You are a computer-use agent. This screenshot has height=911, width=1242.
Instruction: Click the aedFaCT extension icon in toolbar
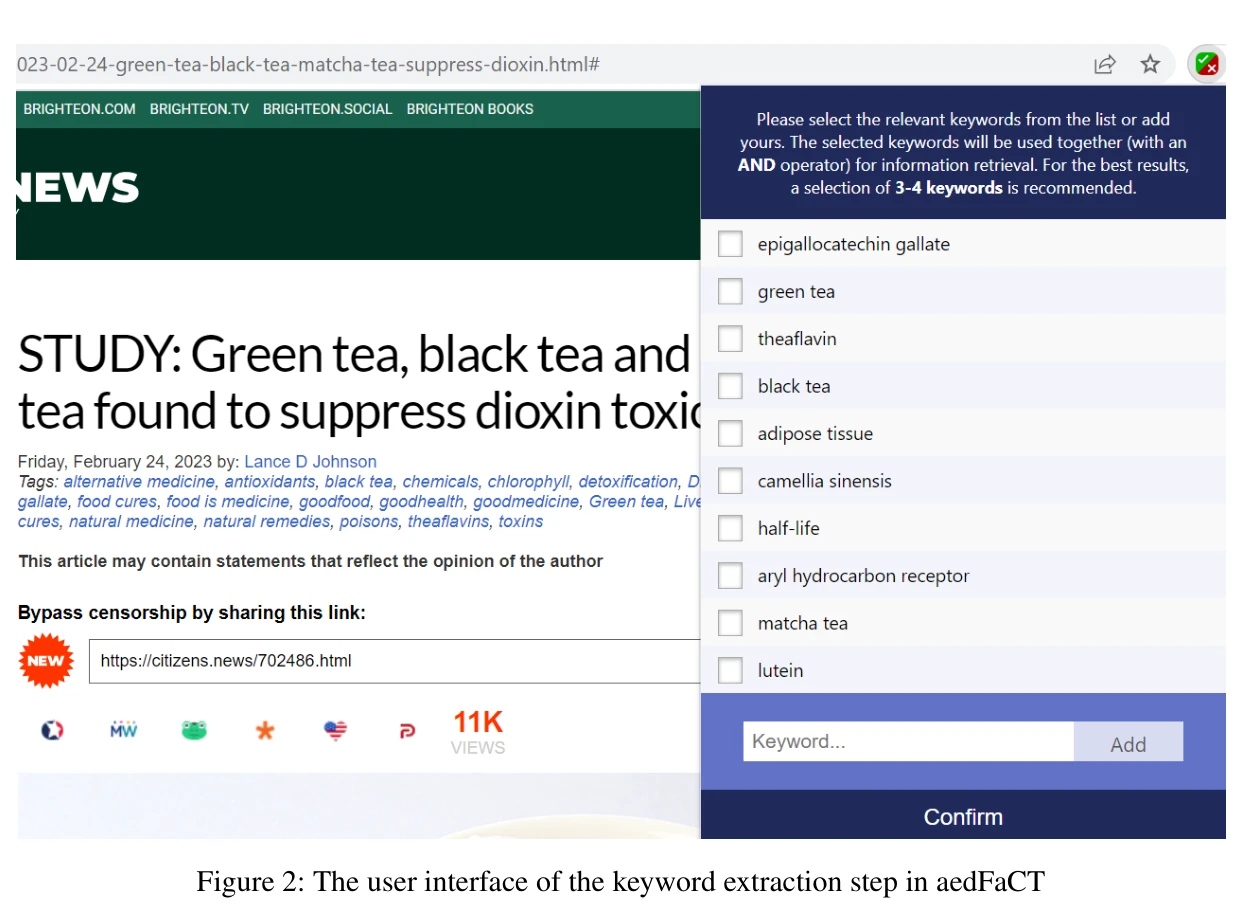click(x=1206, y=65)
